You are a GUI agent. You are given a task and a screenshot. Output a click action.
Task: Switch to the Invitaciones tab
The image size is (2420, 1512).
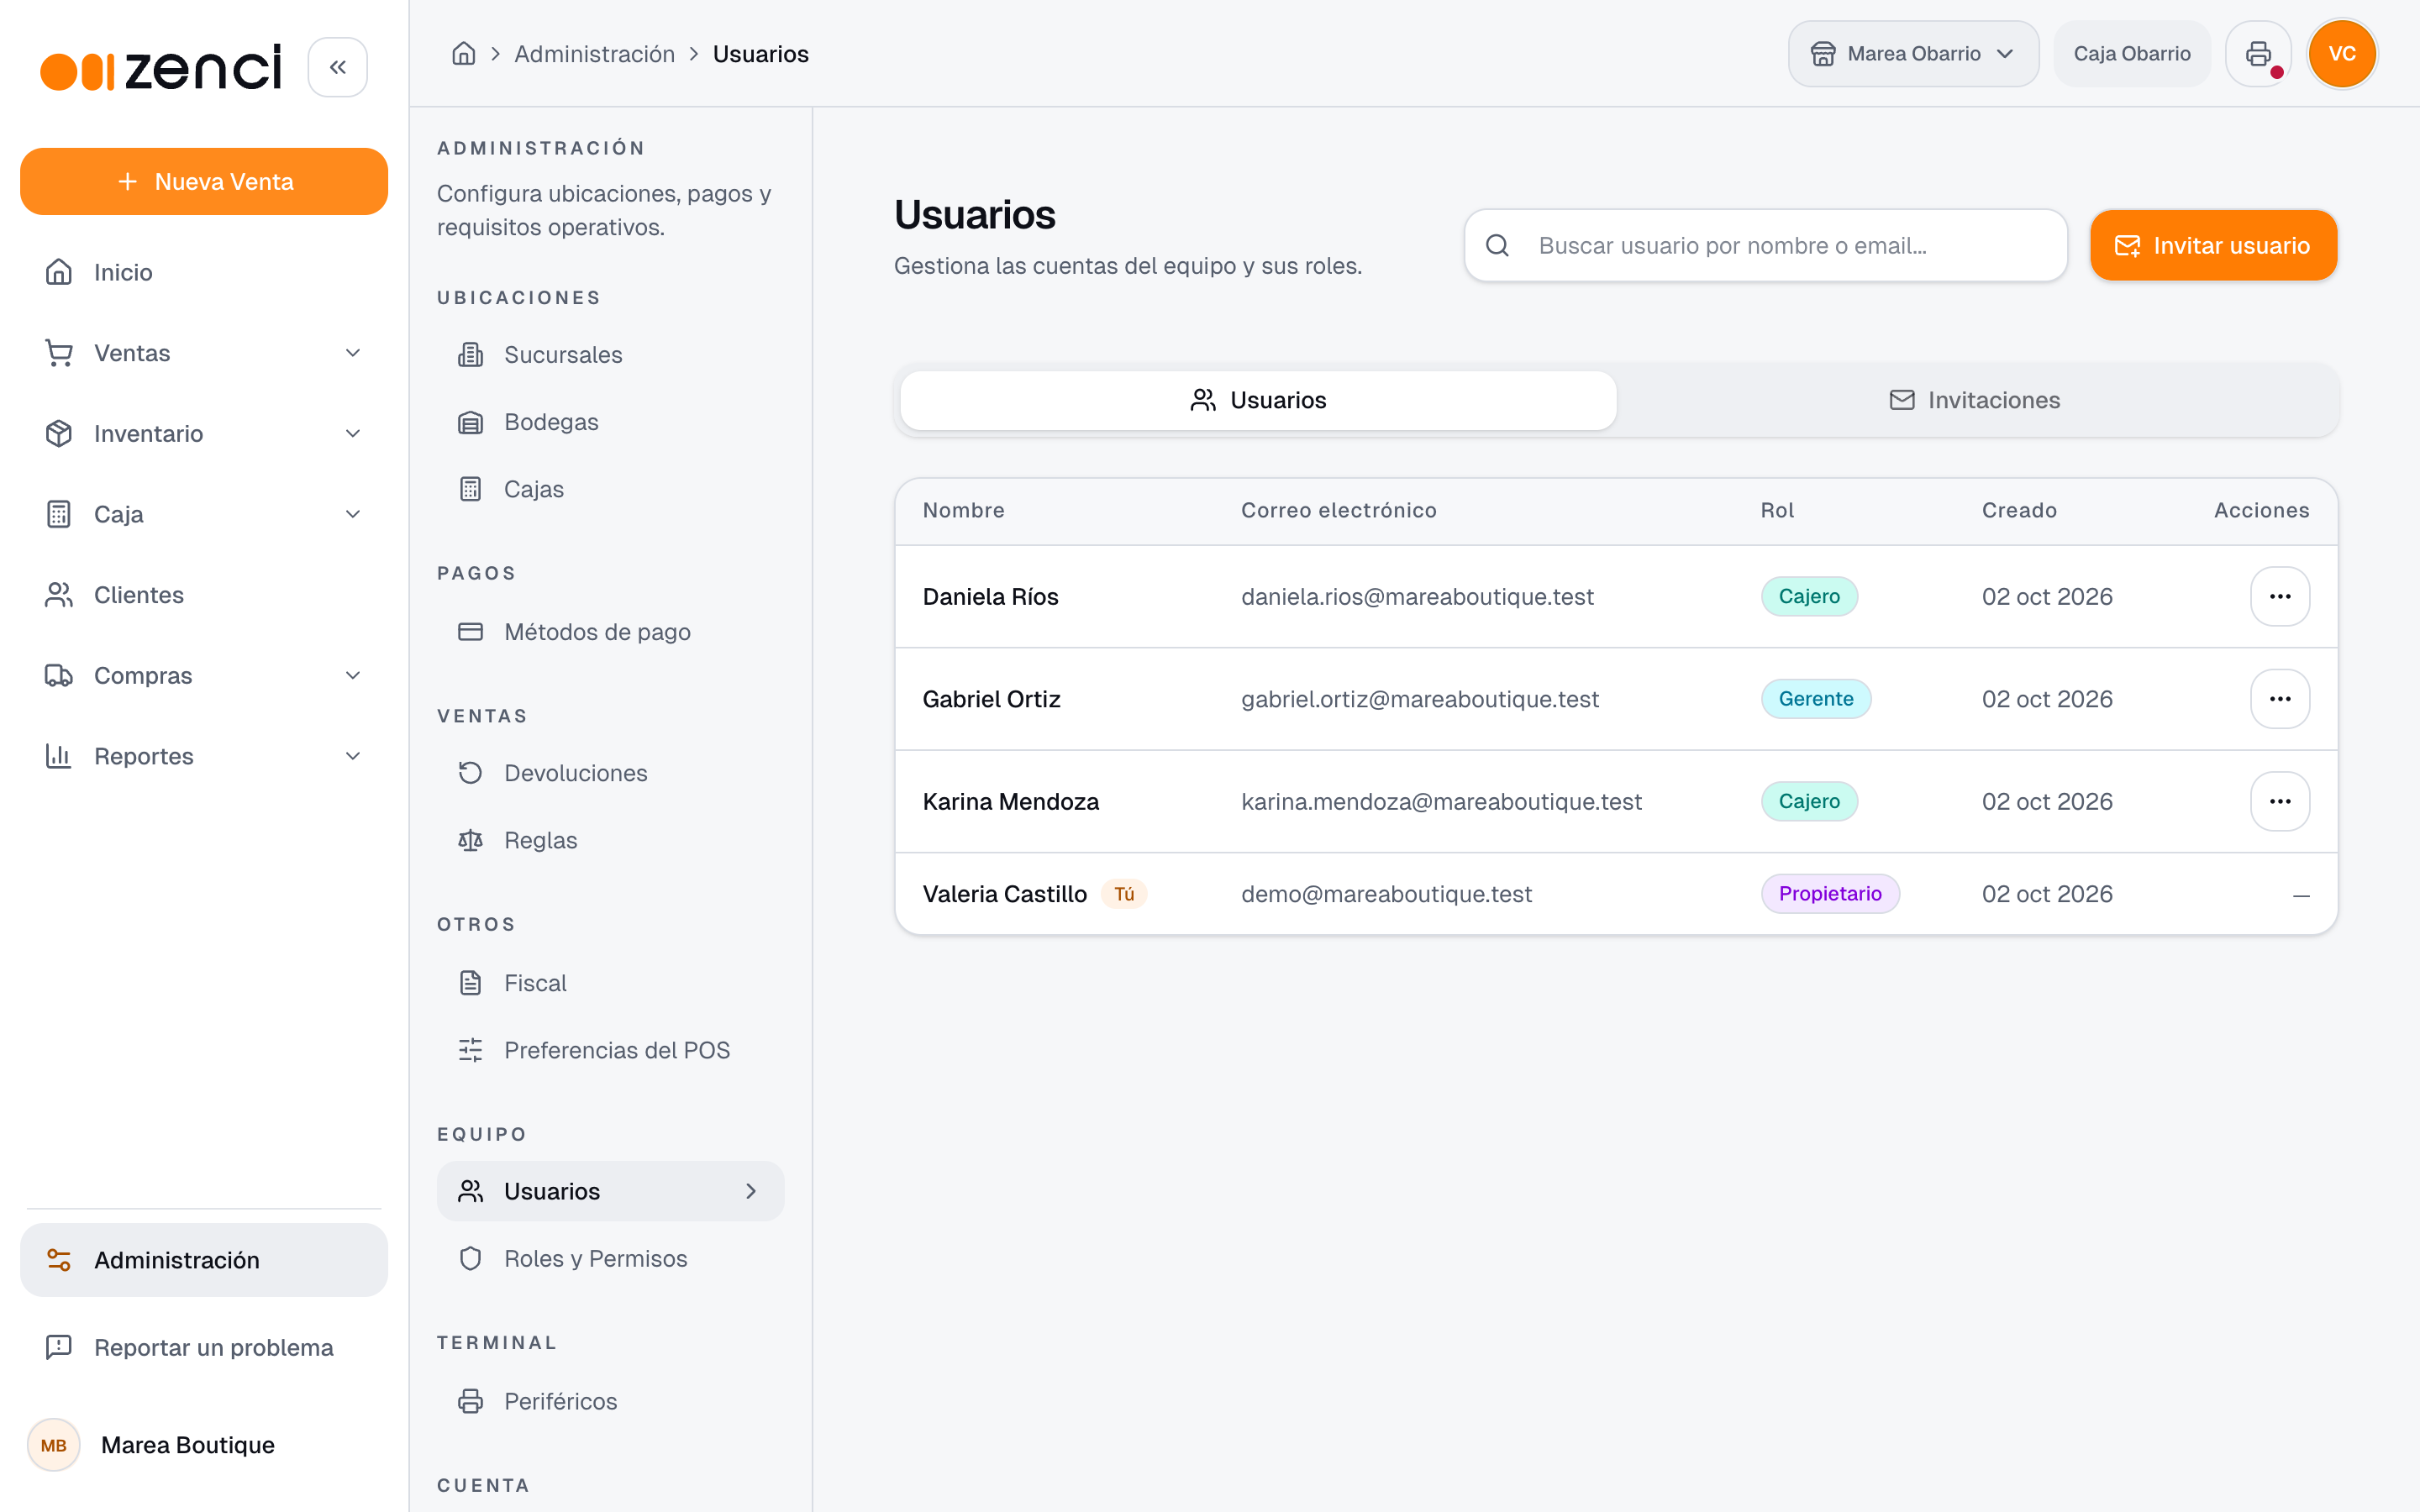pos(1975,400)
